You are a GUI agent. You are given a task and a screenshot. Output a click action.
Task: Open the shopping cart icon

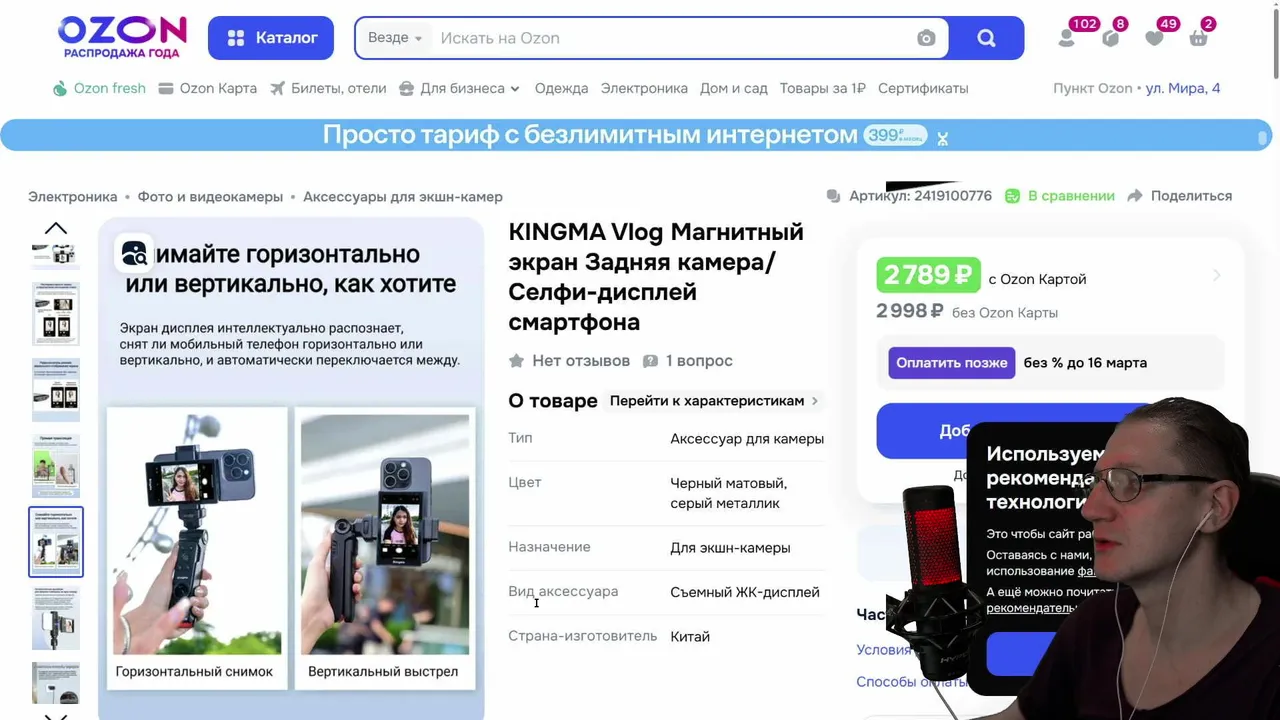pyautogui.click(x=1198, y=38)
